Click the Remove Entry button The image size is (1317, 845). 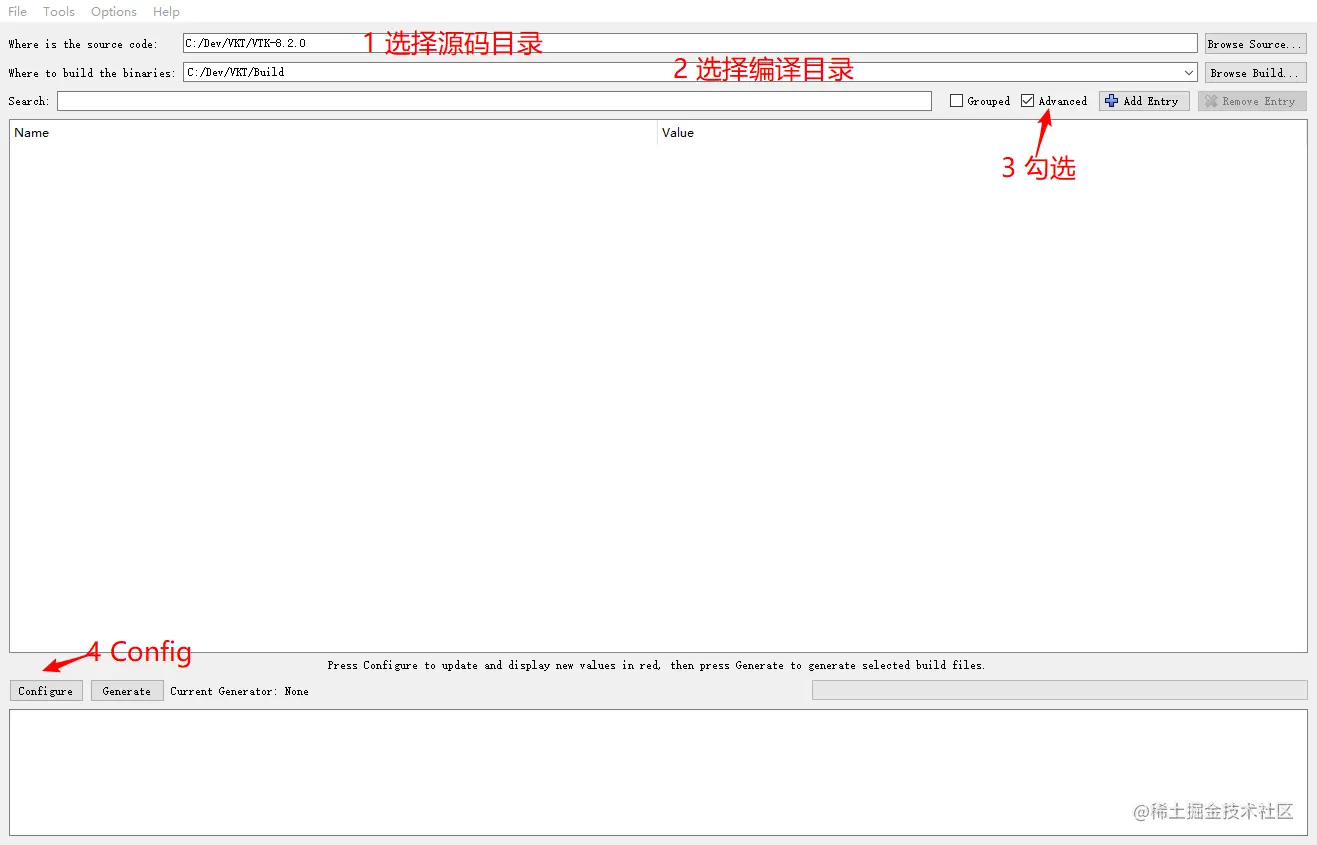click(1252, 101)
